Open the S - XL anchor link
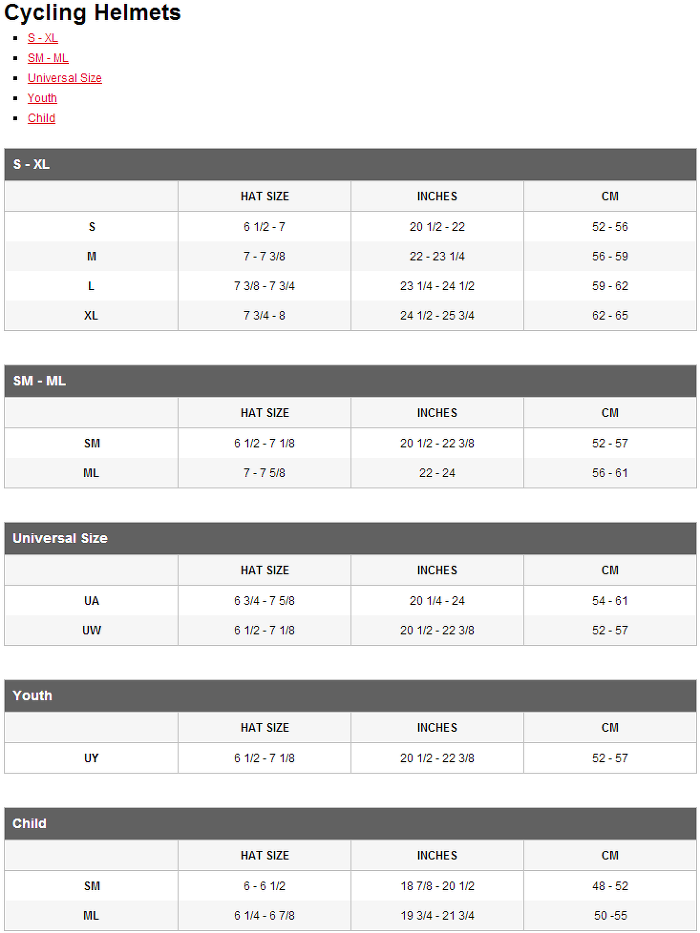700x933 pixels. [42, 38]
